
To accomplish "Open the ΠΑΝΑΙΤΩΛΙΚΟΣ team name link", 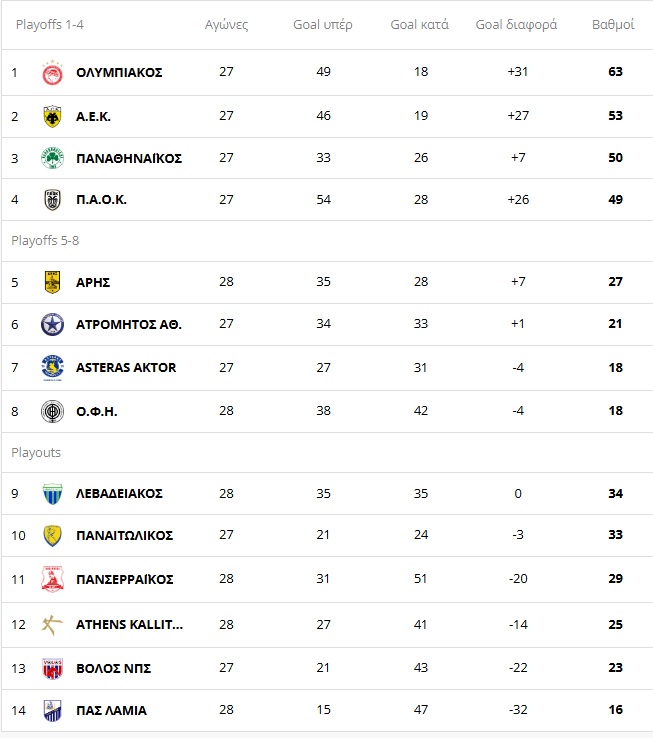I will click(125, 536).
